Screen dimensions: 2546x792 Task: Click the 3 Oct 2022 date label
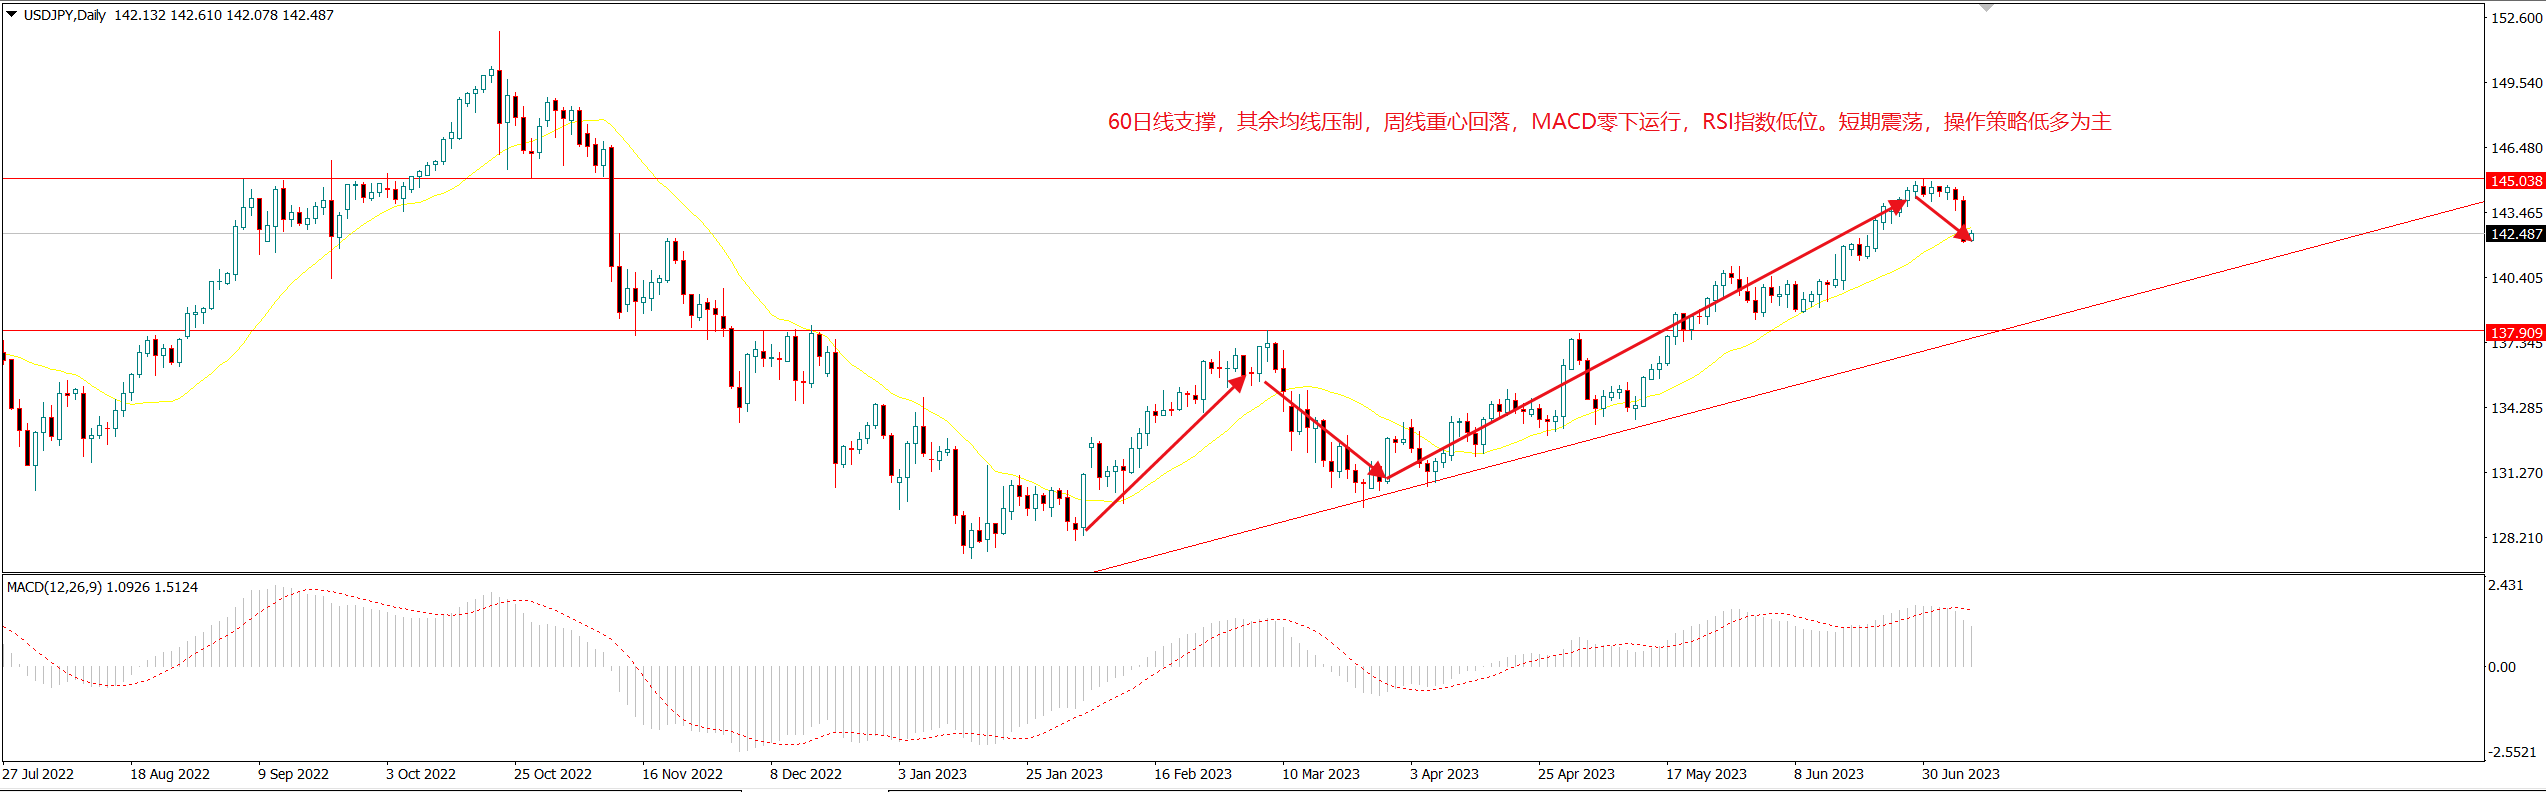pyautogui.click(x=421, y=774)
